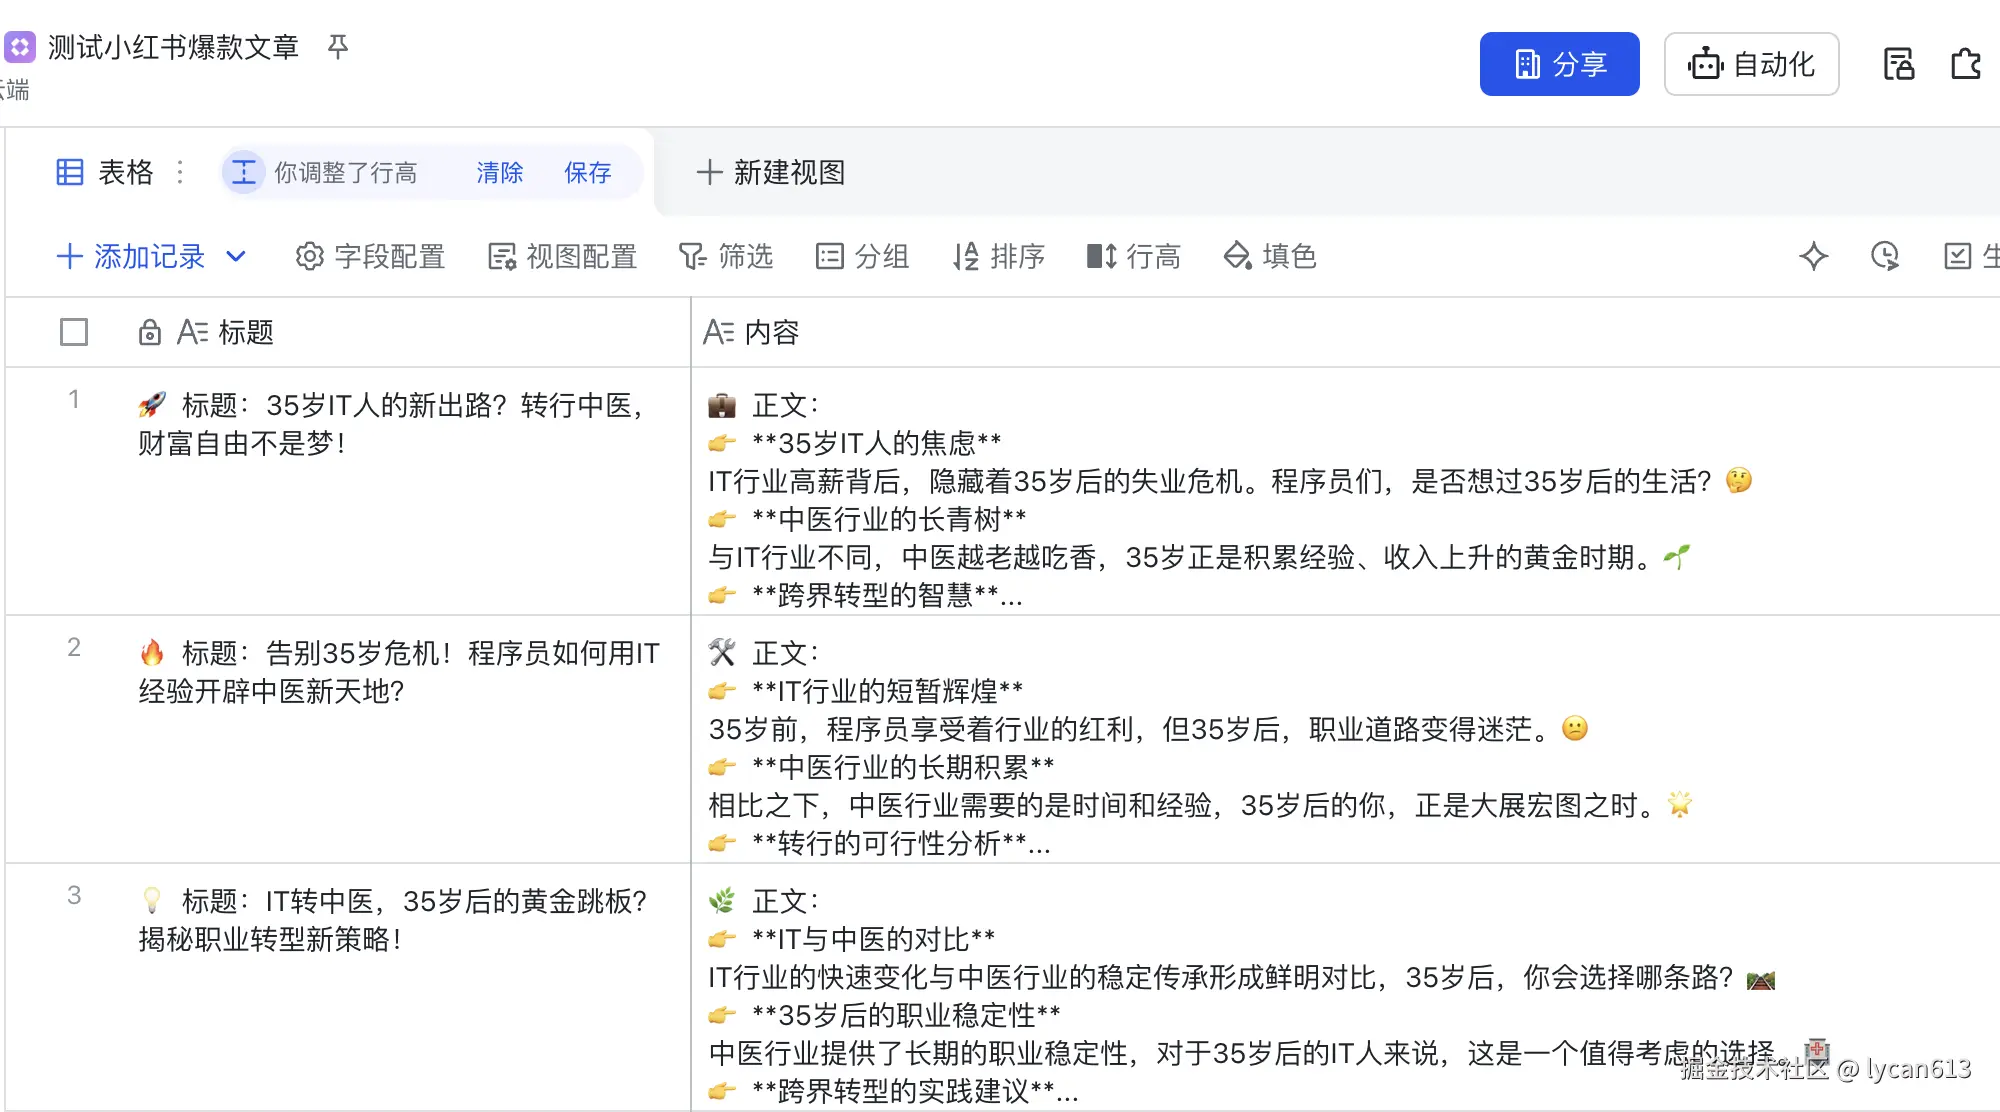Create a new view with 新建视图
The height and width of the screenshot is (1112, 2000).
771,172
